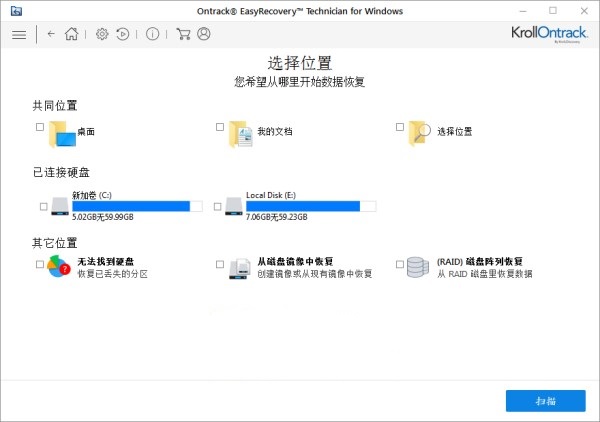
Task: Click the 新加卷 (C:) label
Action: tap(92, 195)
